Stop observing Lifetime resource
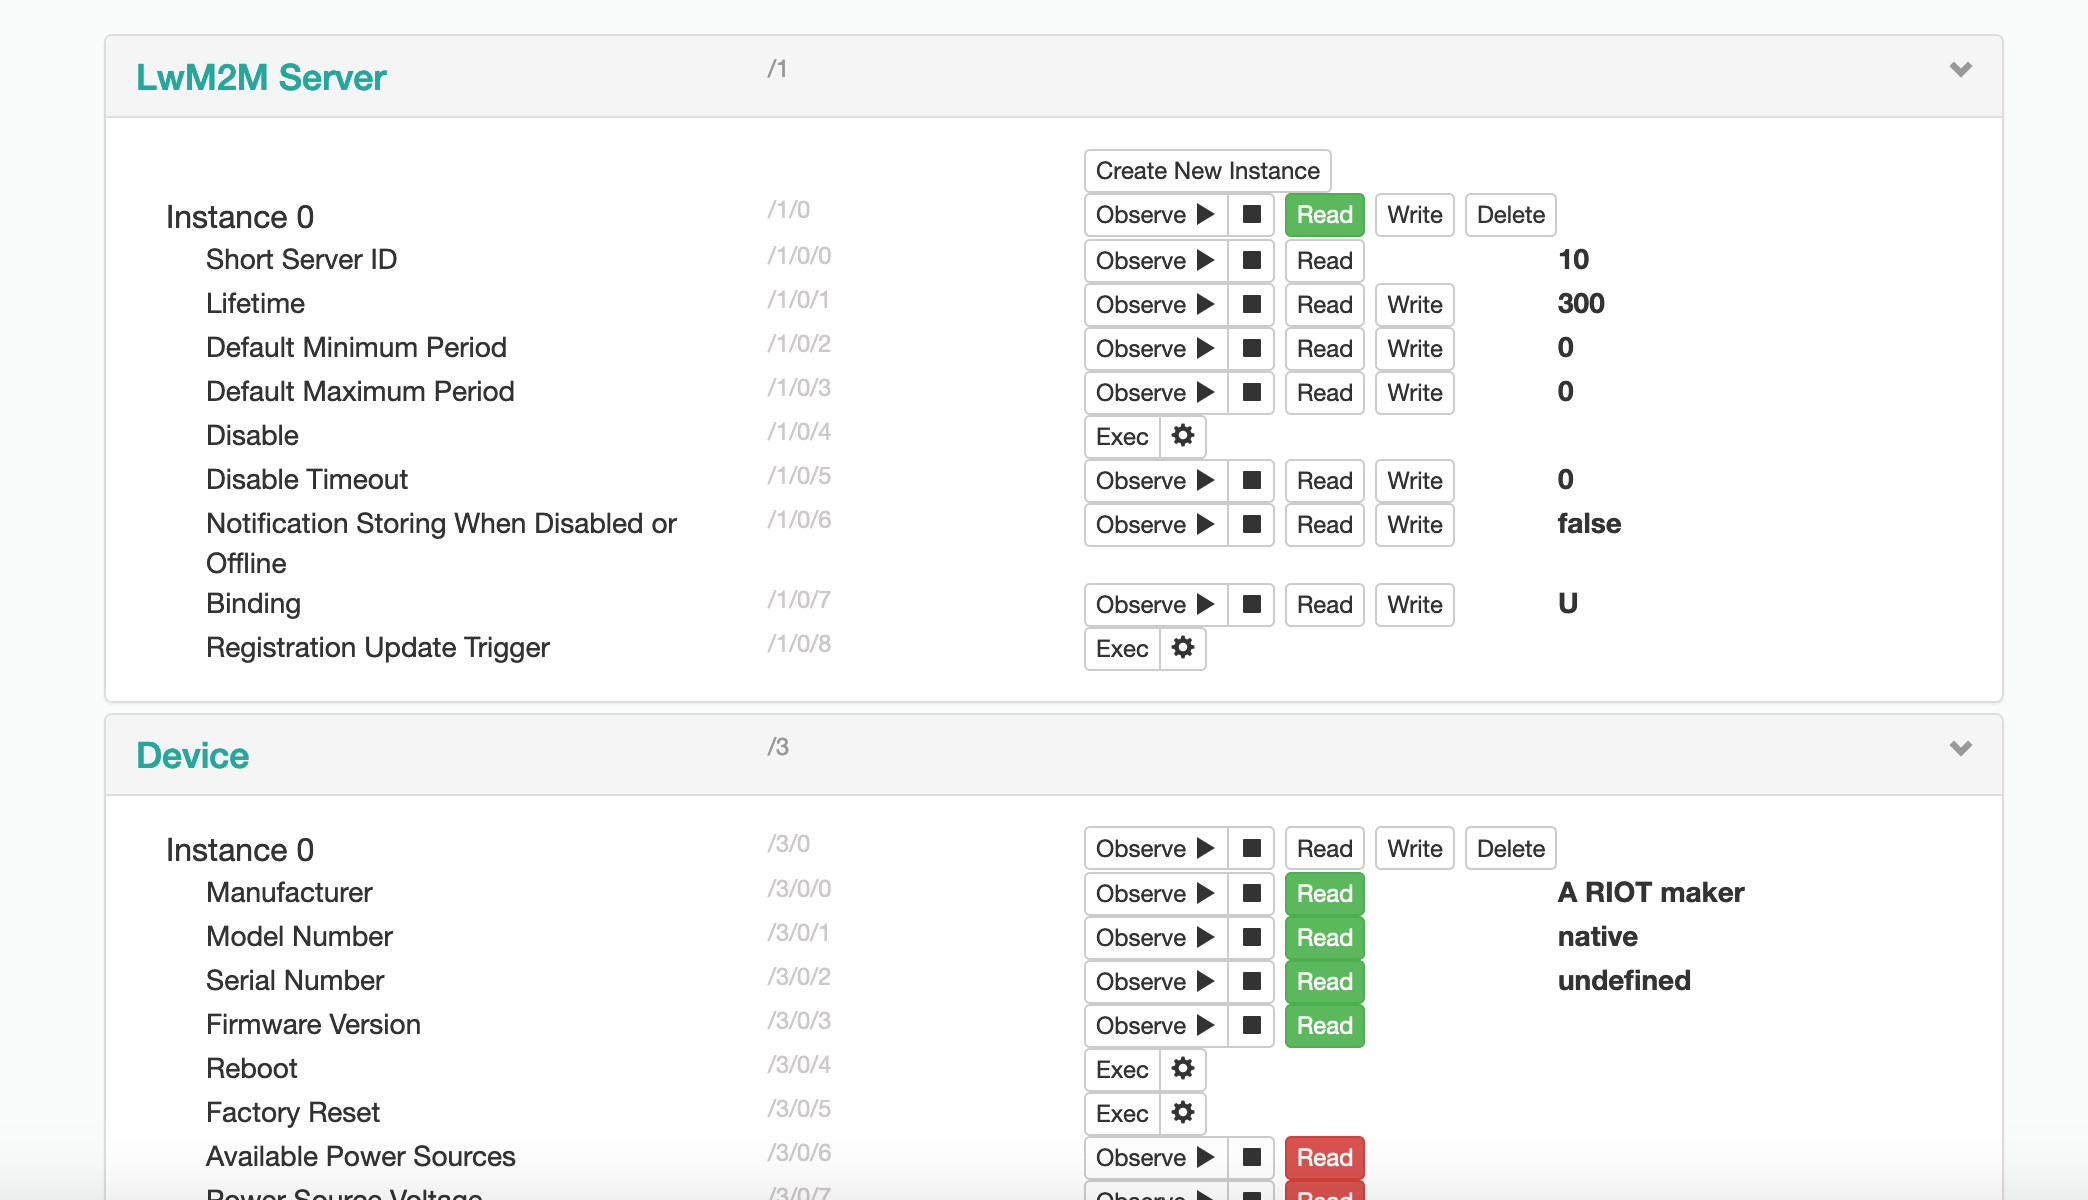This screenshot has height=1200, width=2088. coord(1251,305)
